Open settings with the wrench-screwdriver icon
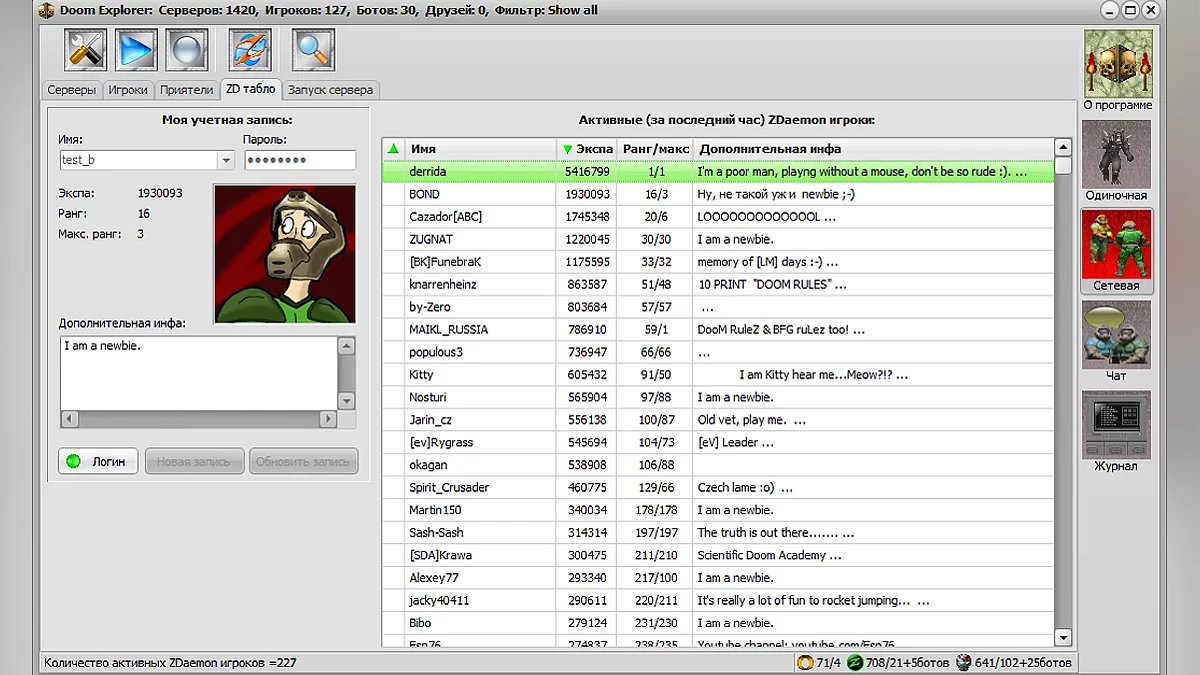The height and width of the screenshot is (675, 1200). (x=85, y=49)
